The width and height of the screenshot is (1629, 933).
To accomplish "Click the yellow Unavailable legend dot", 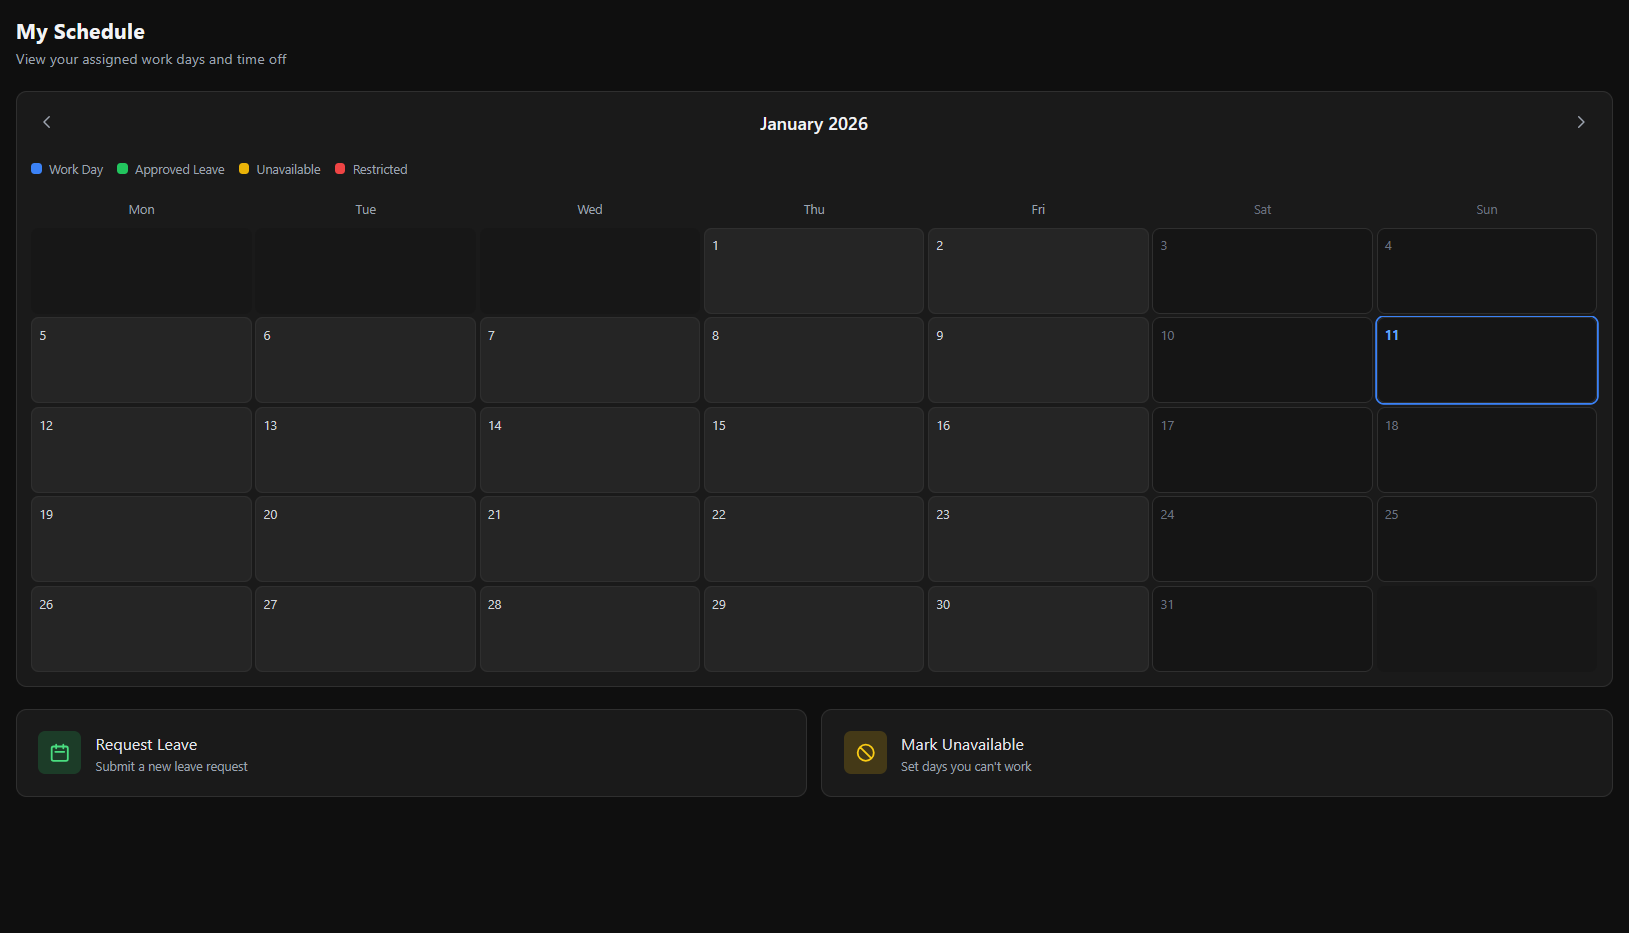I will [244, 169].
